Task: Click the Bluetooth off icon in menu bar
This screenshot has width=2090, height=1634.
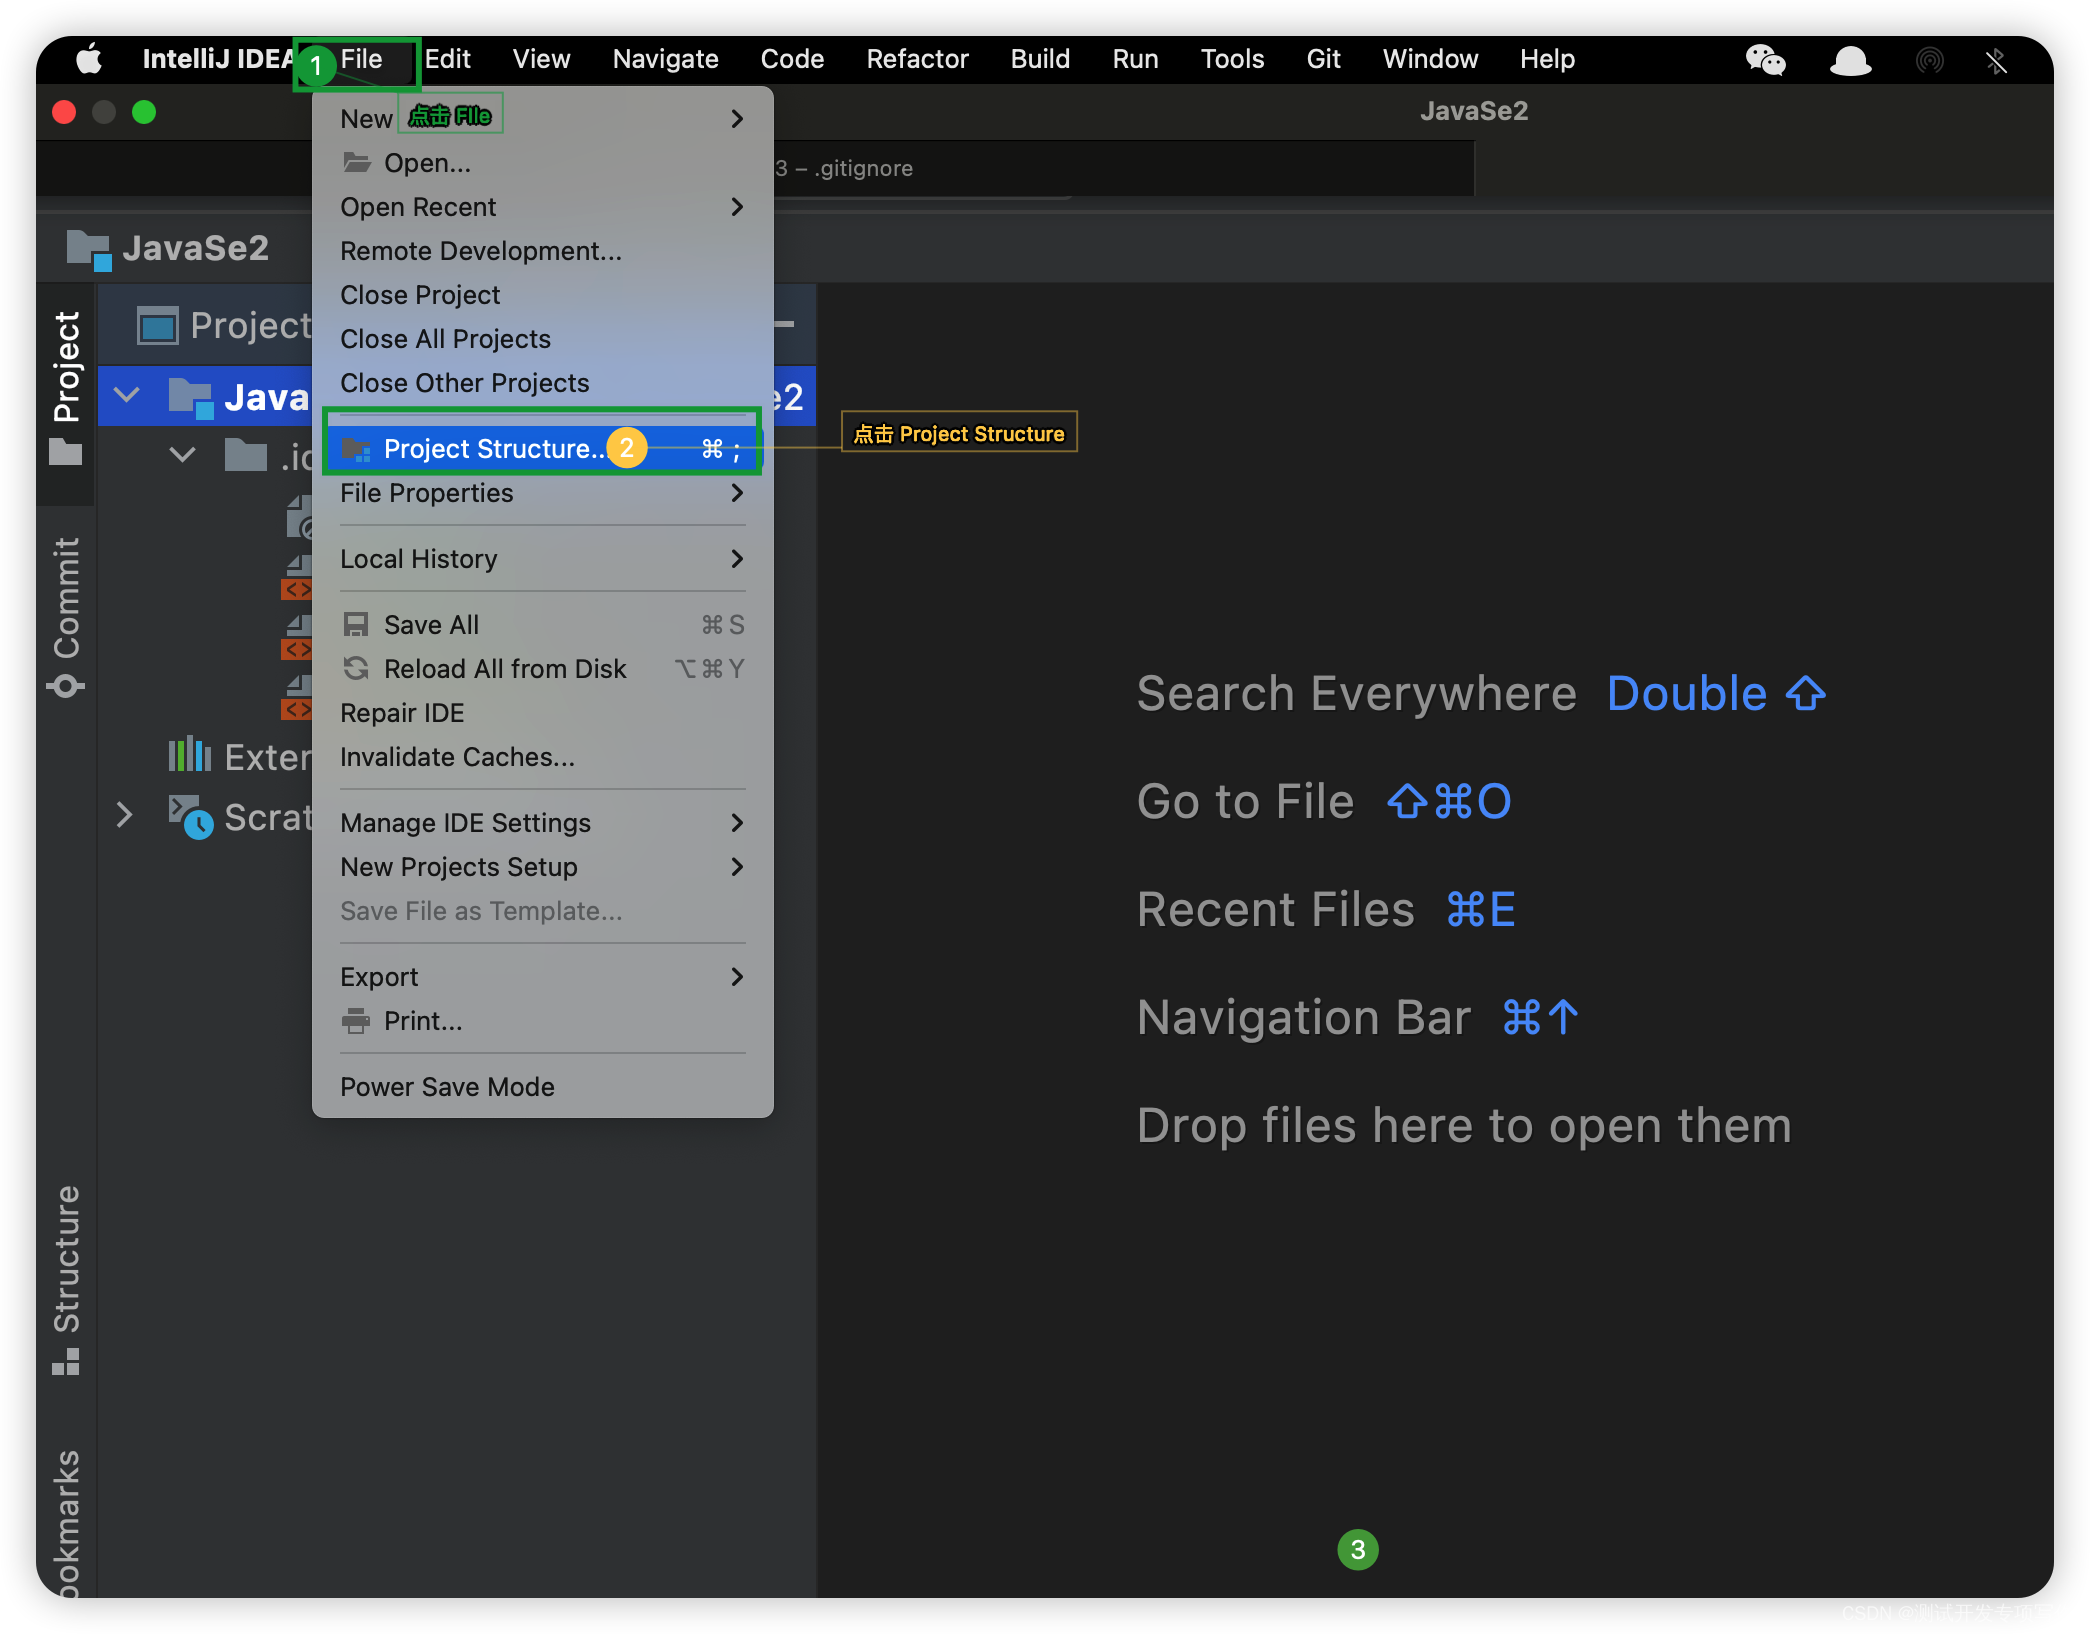Action: coord(1997,61)
